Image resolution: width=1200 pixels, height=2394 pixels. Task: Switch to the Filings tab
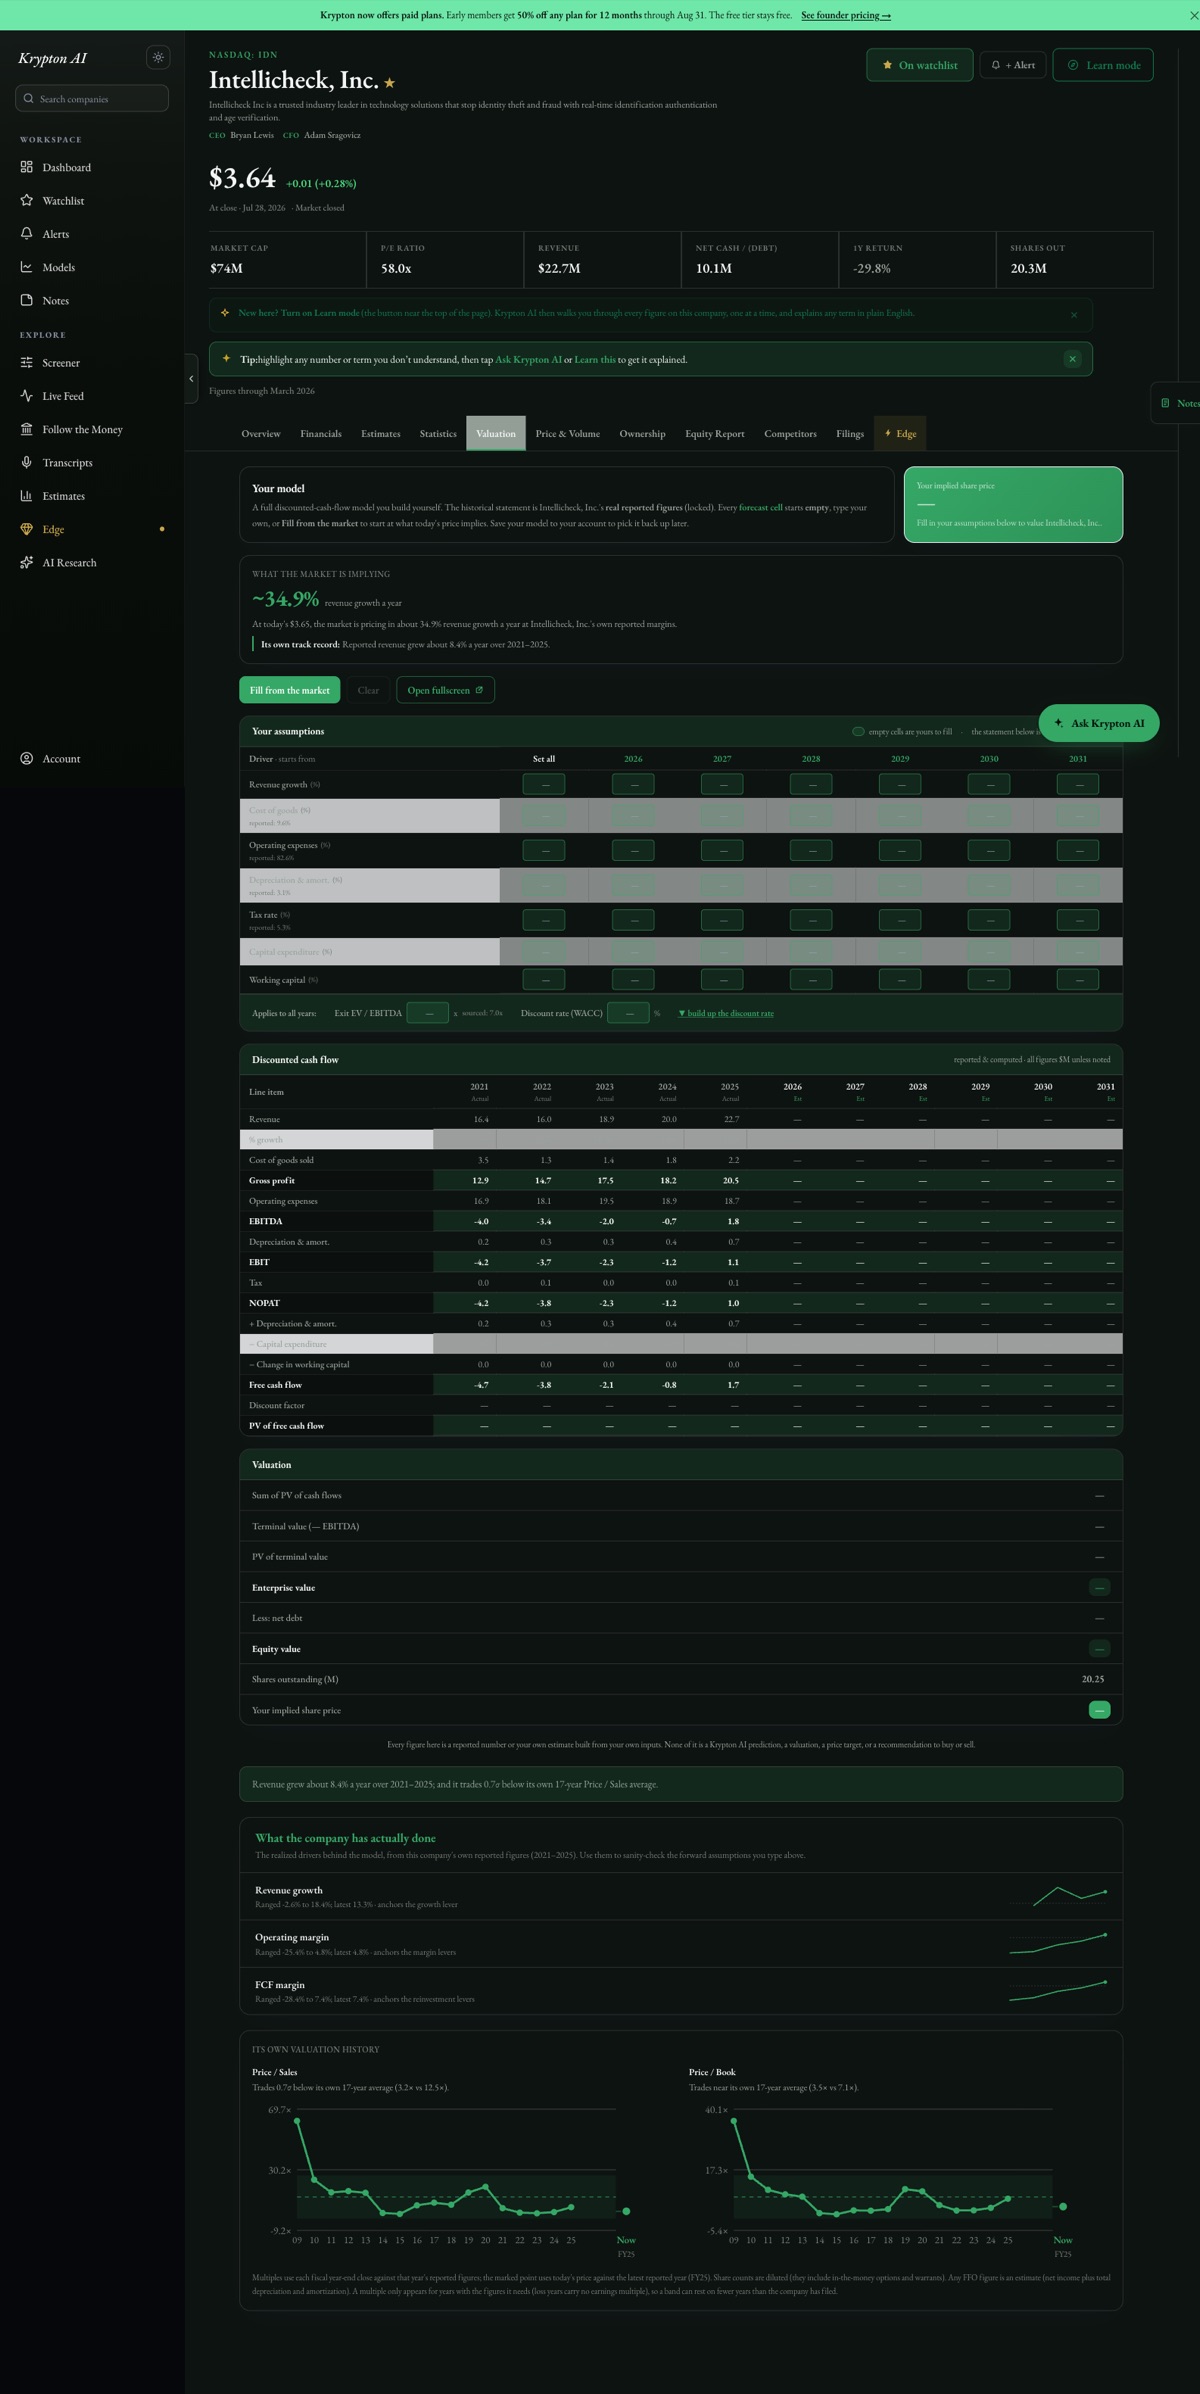tap(850, 433)
